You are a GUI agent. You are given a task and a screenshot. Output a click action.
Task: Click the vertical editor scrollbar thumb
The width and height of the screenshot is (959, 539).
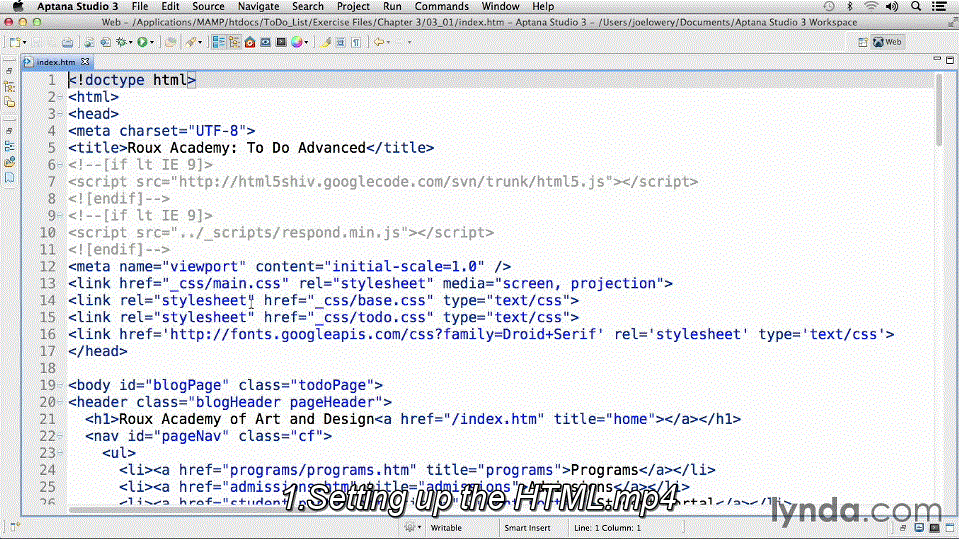pyautogui.click(x=939, y=111)
